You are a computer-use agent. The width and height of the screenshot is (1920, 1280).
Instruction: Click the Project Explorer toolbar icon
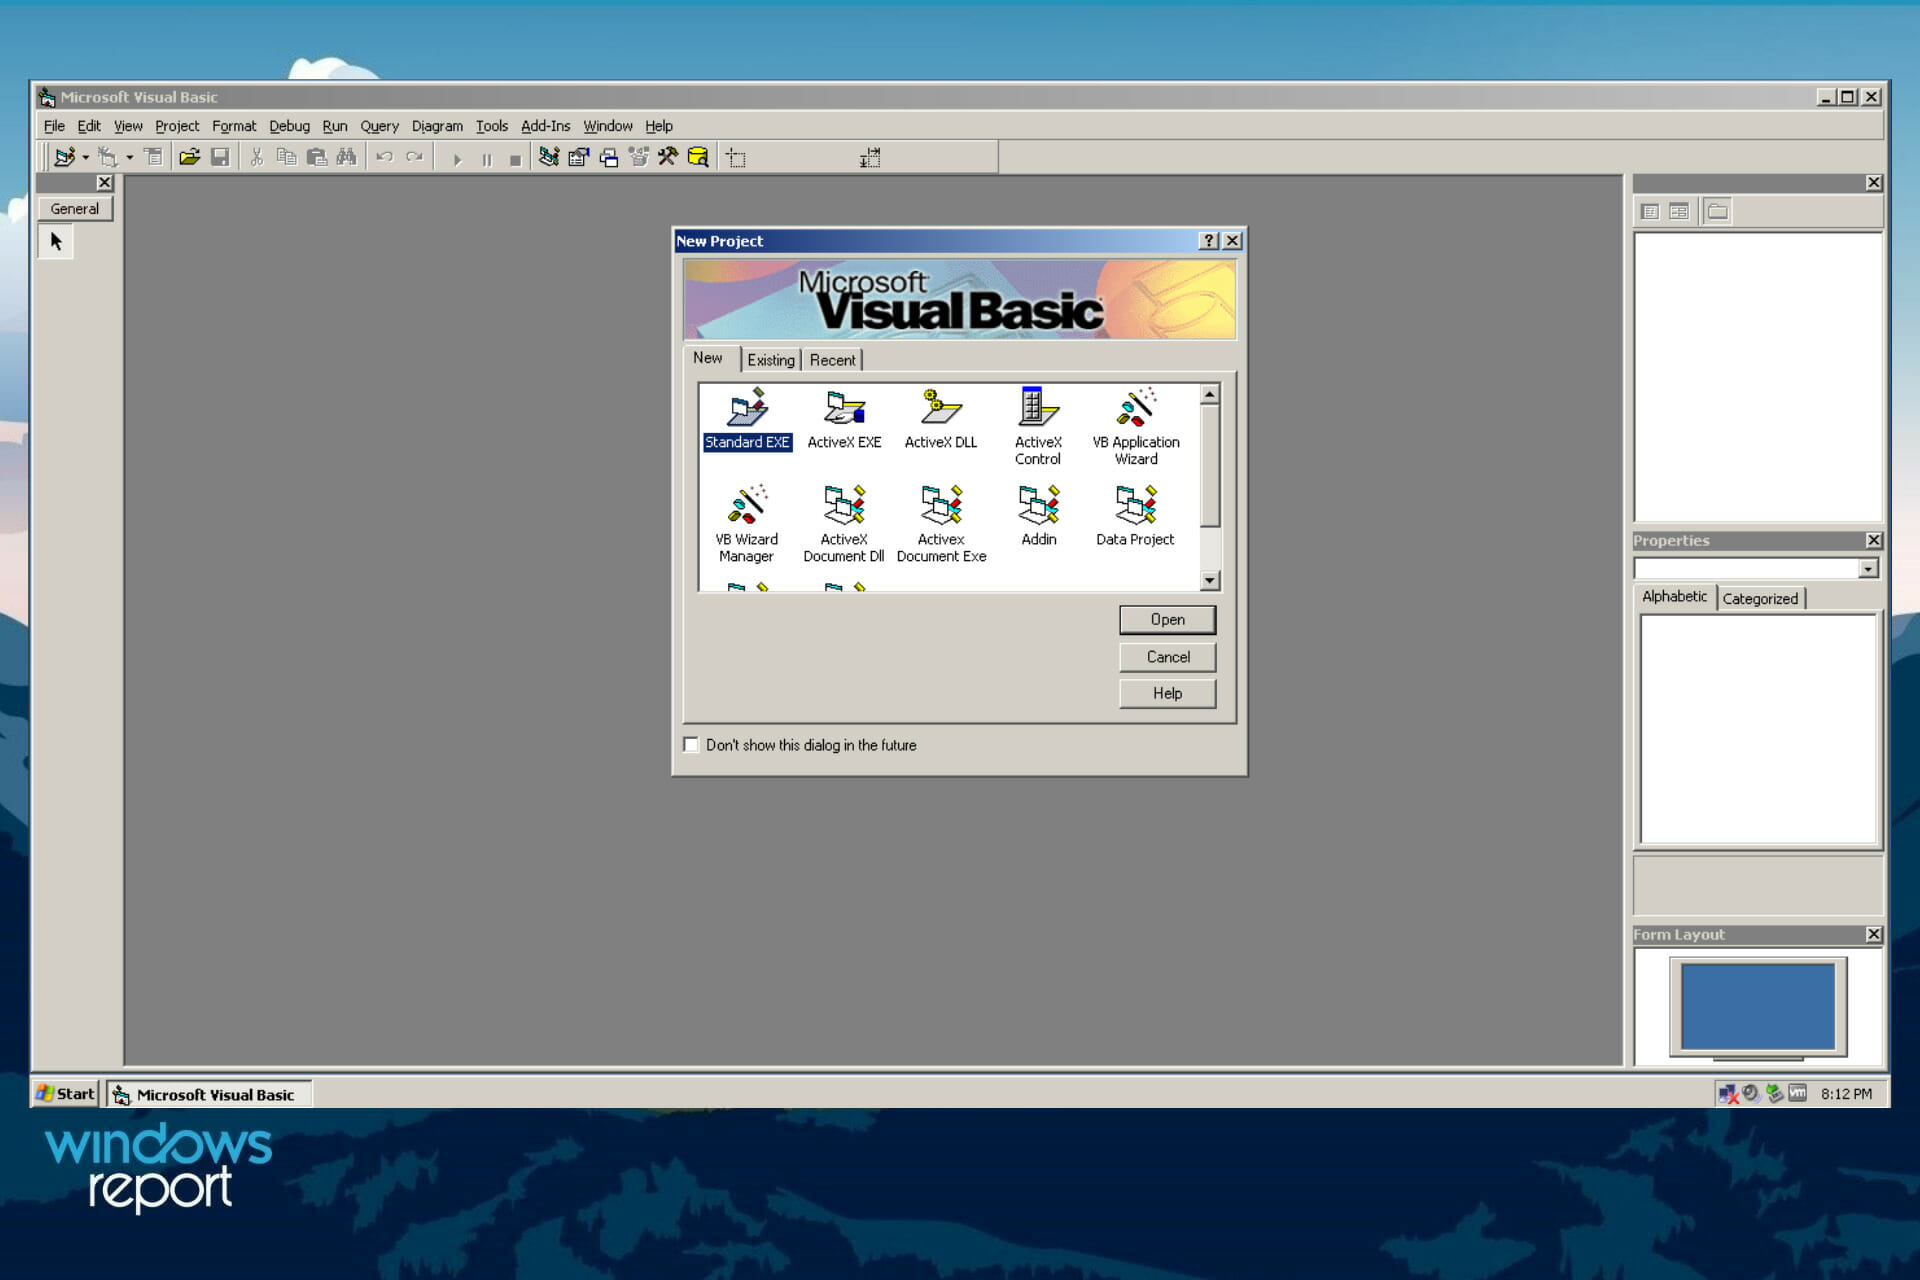point(548,157)
